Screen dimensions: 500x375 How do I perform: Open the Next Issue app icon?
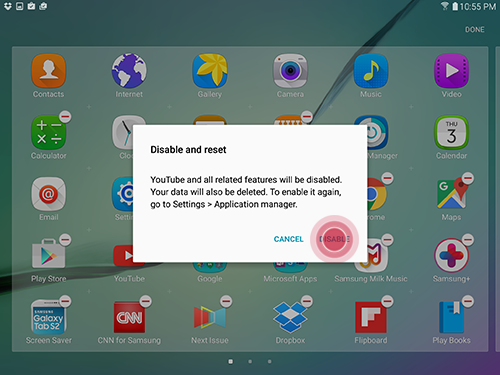coord(210,317)
